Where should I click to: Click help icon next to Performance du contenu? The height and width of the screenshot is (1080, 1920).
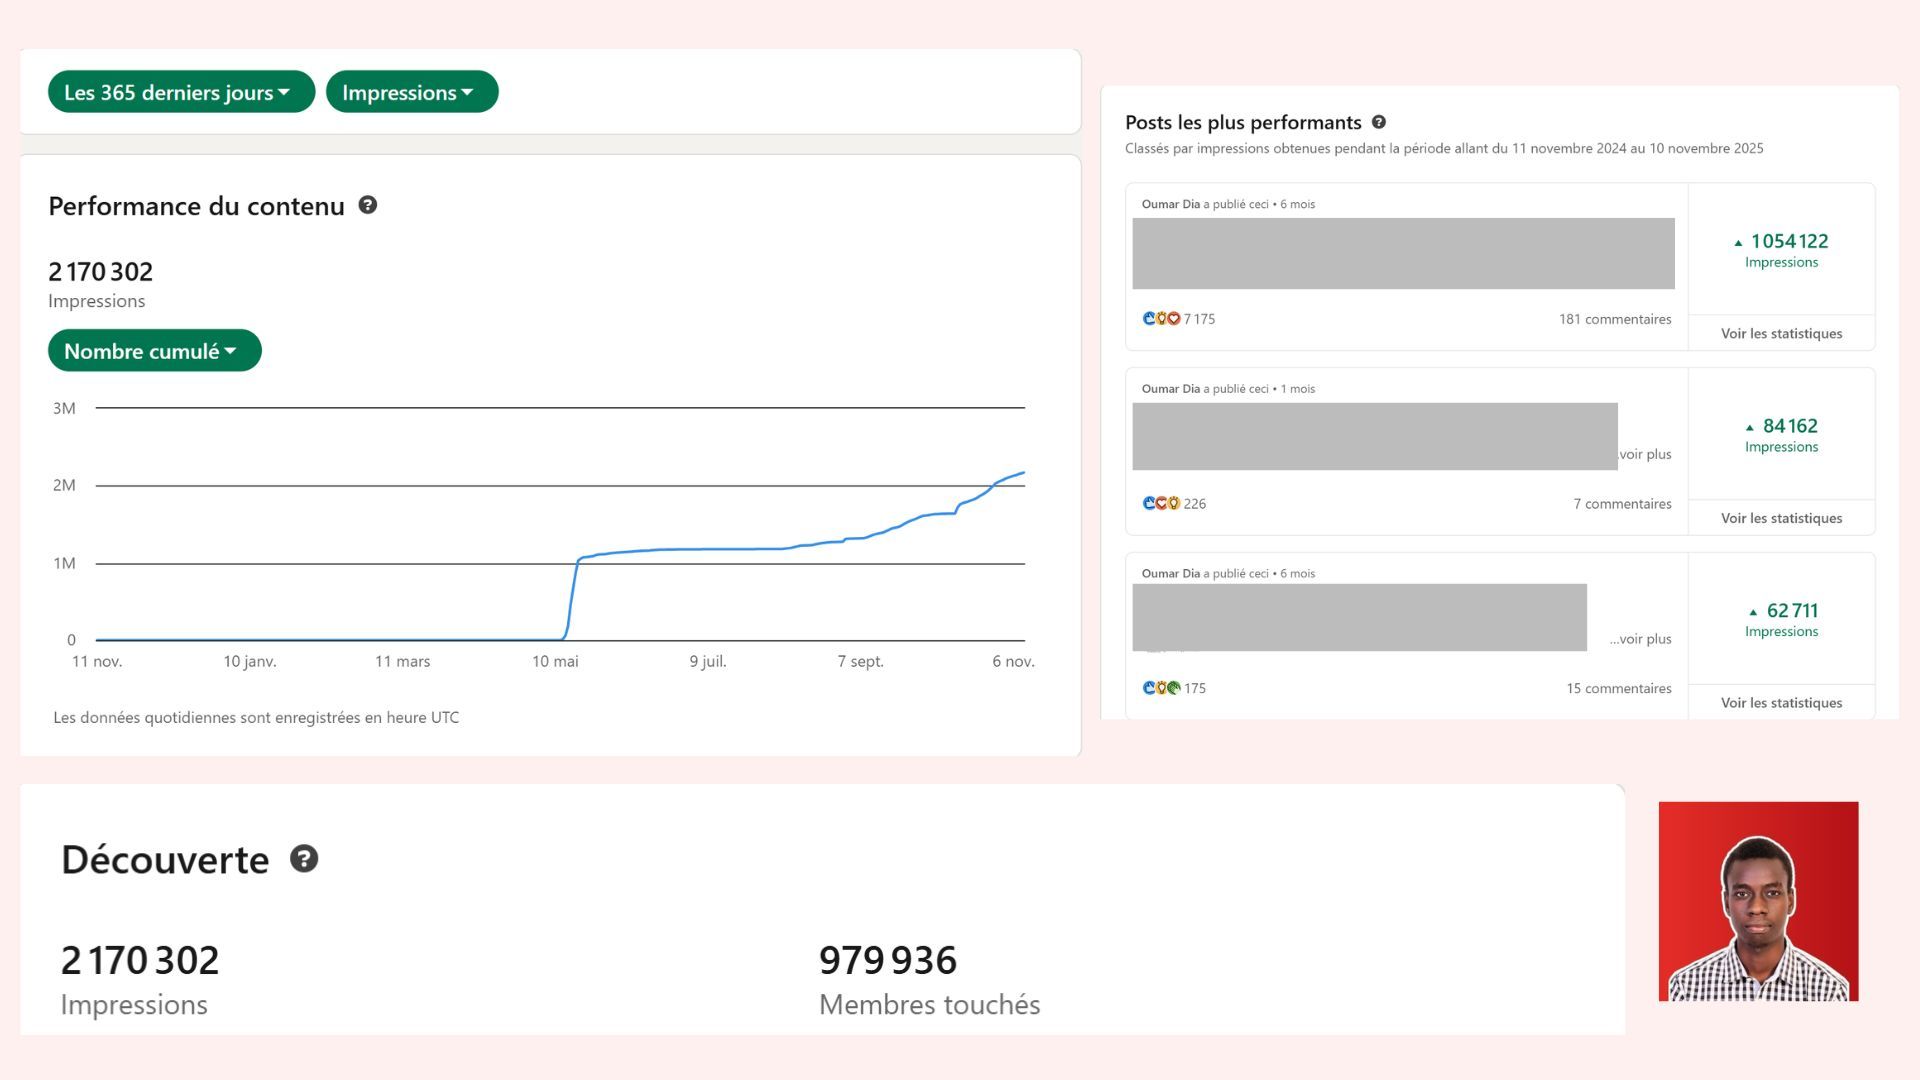368,205
